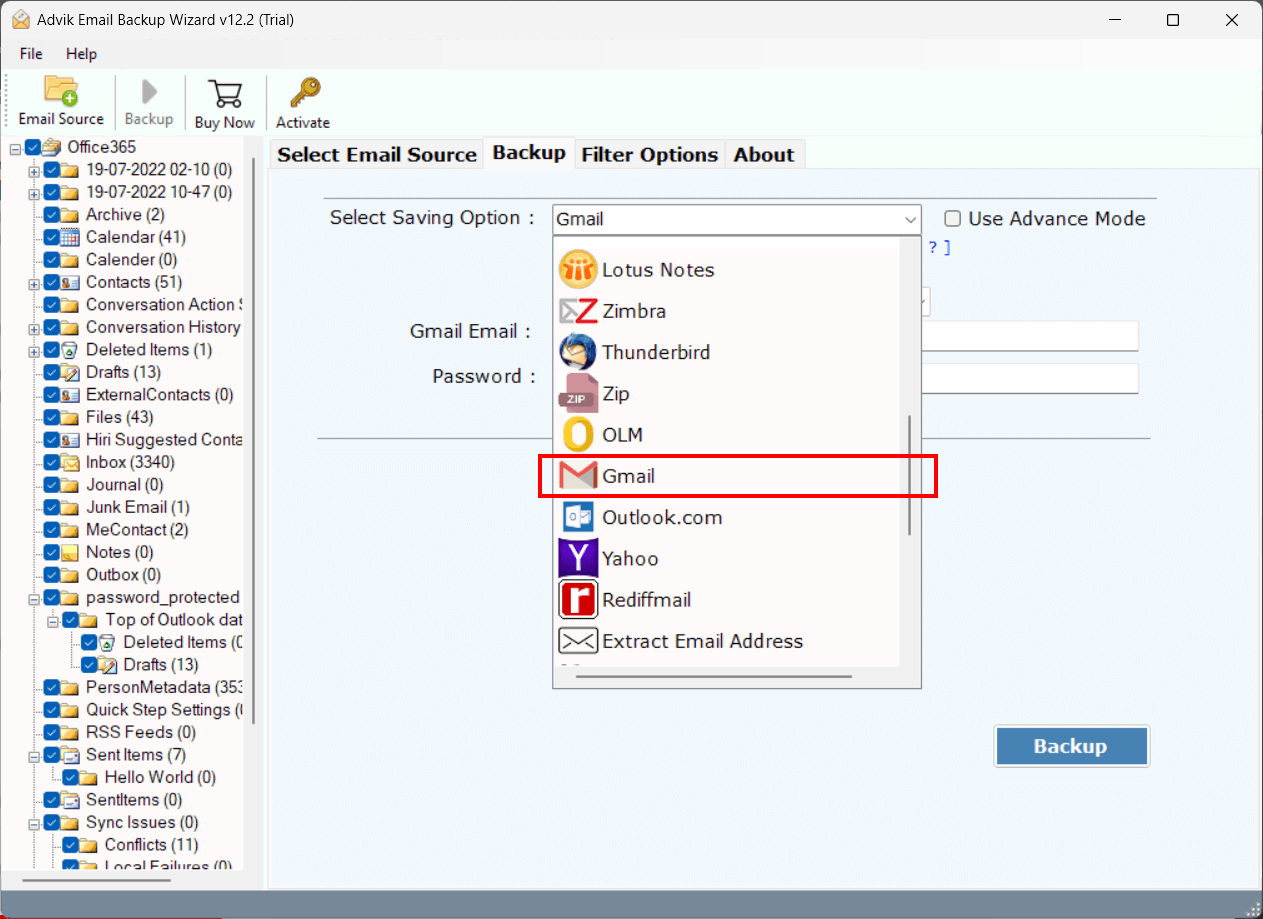Open the Help menu

click(x=82, y=54)
